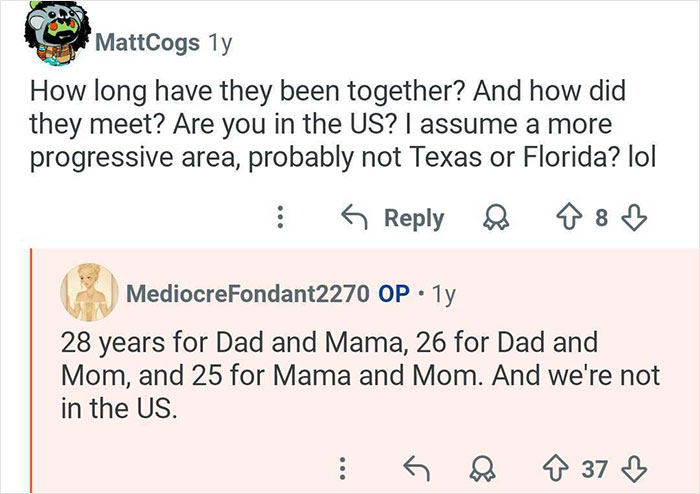This screenshot has height=494, width=700.
Task: Upvote MattCogs's comment
Action: pos(568,218)
